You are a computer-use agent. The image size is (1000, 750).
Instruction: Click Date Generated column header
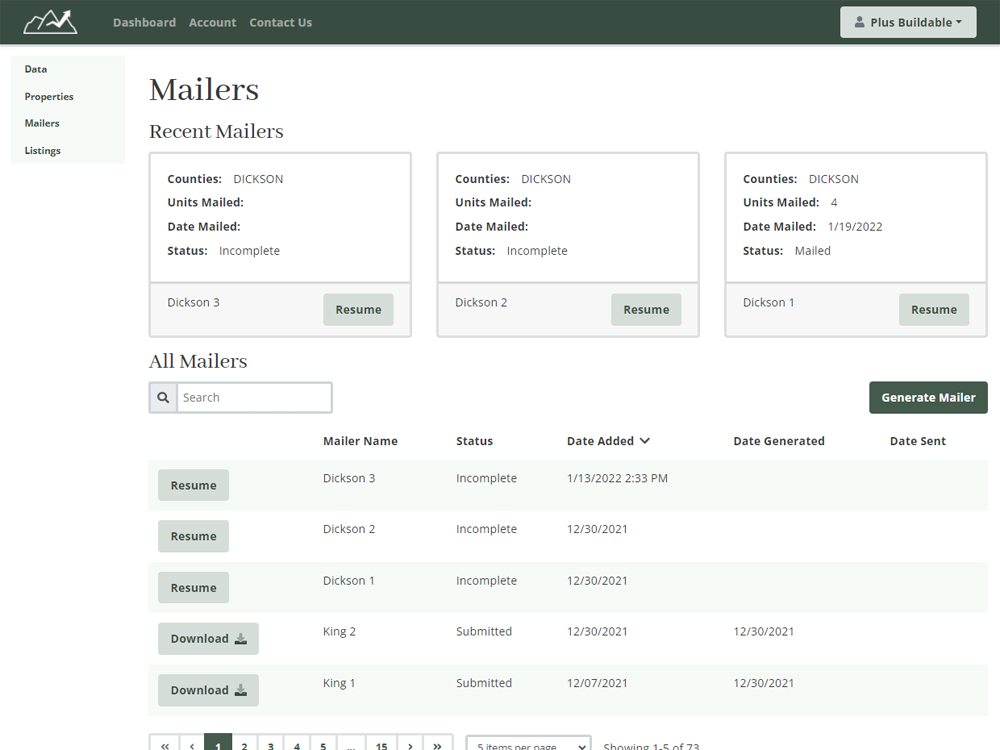[779, 441]
